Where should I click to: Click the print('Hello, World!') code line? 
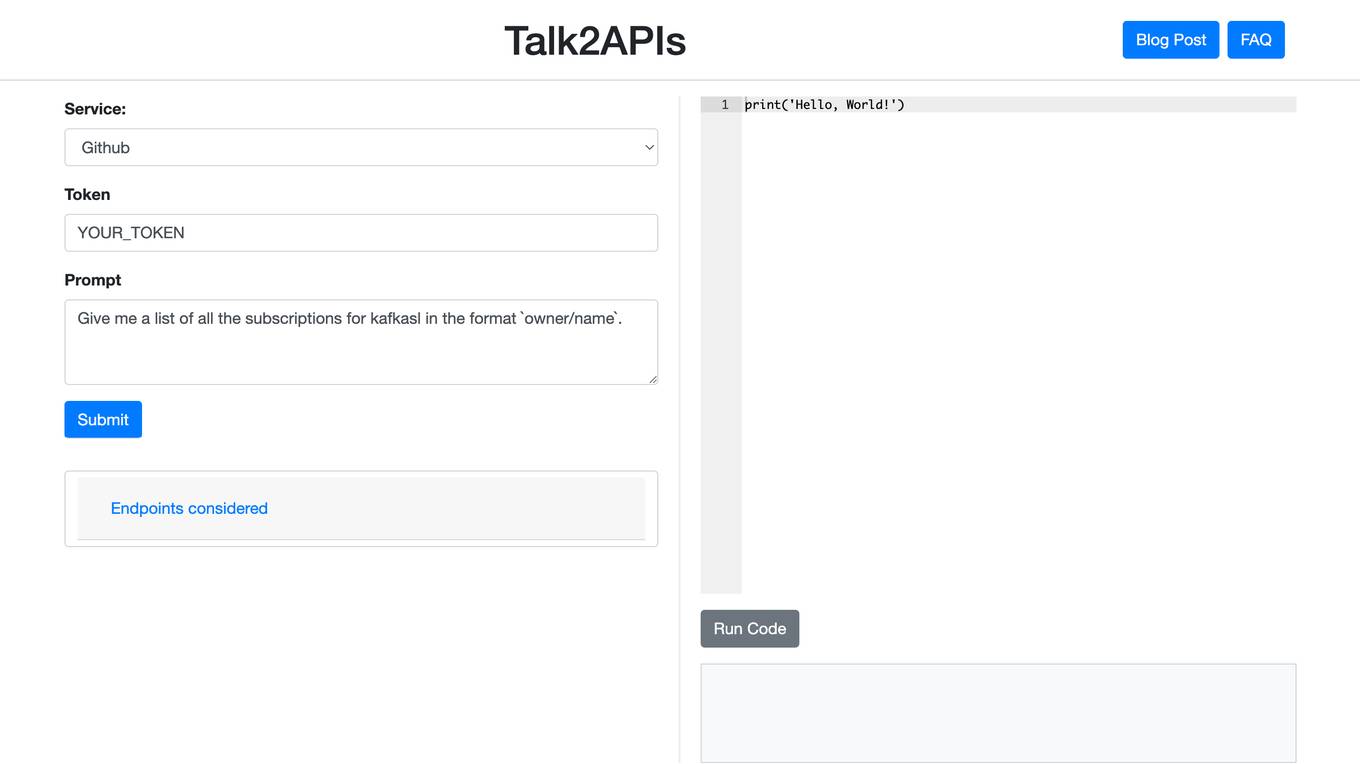[x=824, y=104]
